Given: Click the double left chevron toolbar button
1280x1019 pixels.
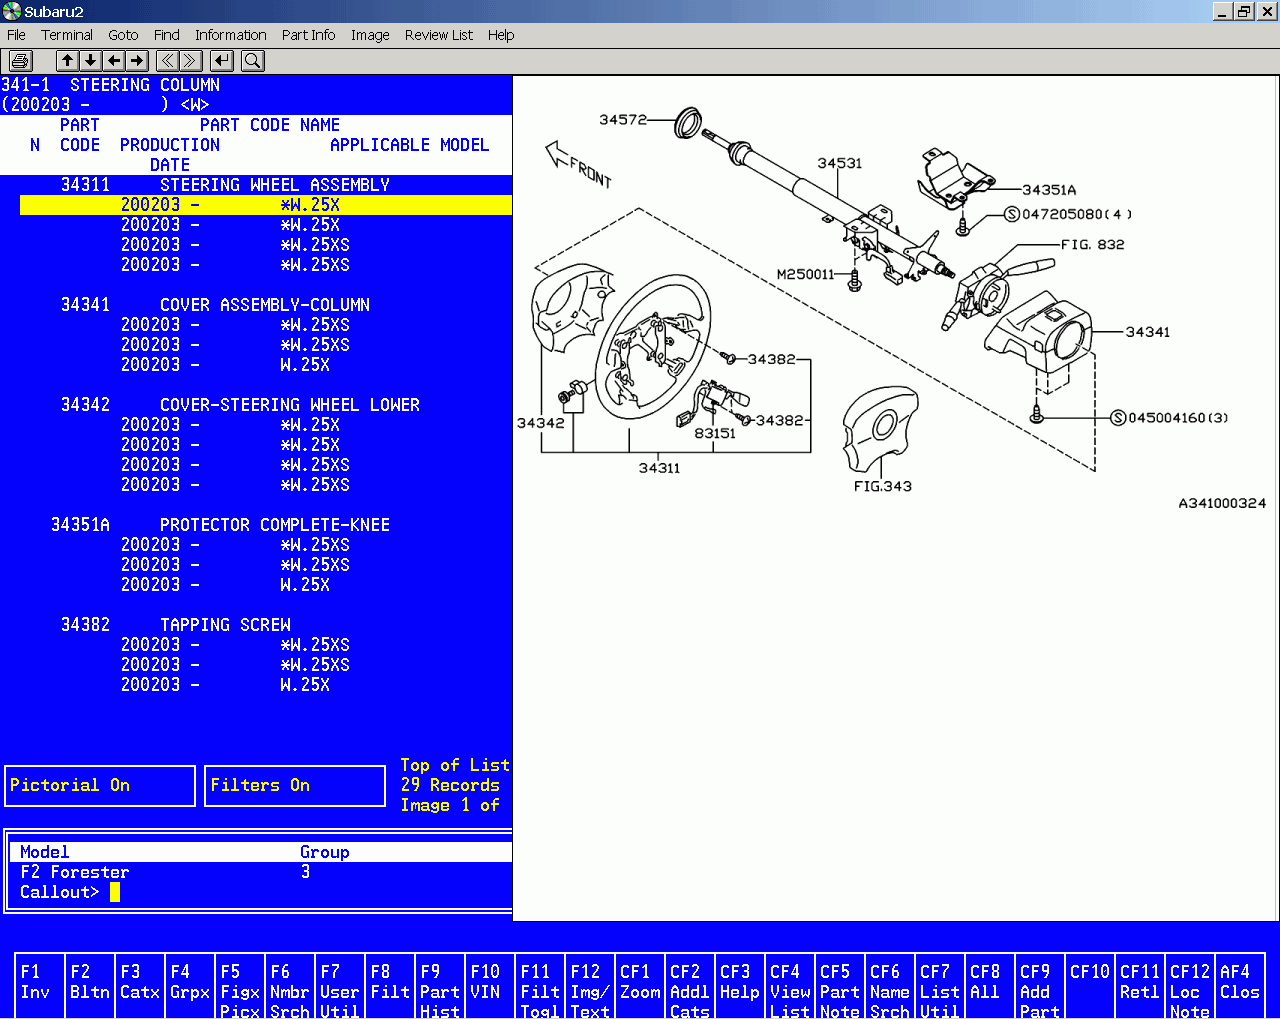Looking at the screenshot, I should pos(168,61).
